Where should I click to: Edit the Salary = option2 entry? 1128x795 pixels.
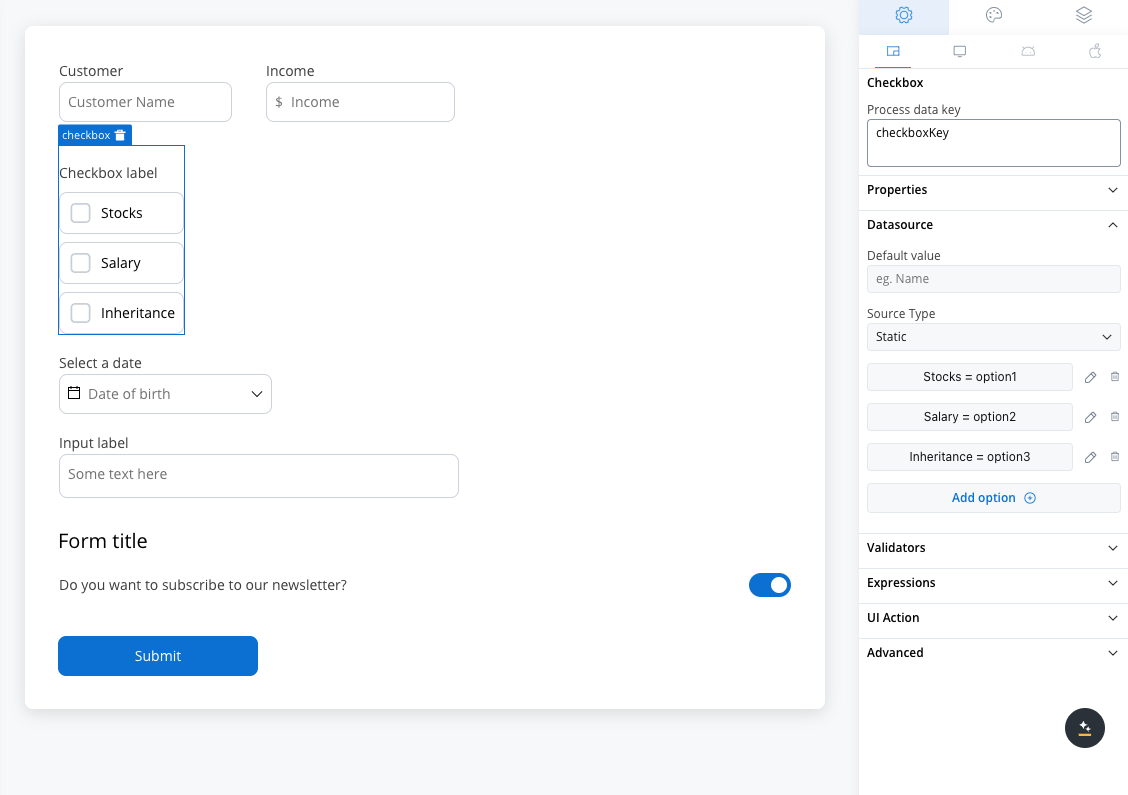[x=1091, y=417]
